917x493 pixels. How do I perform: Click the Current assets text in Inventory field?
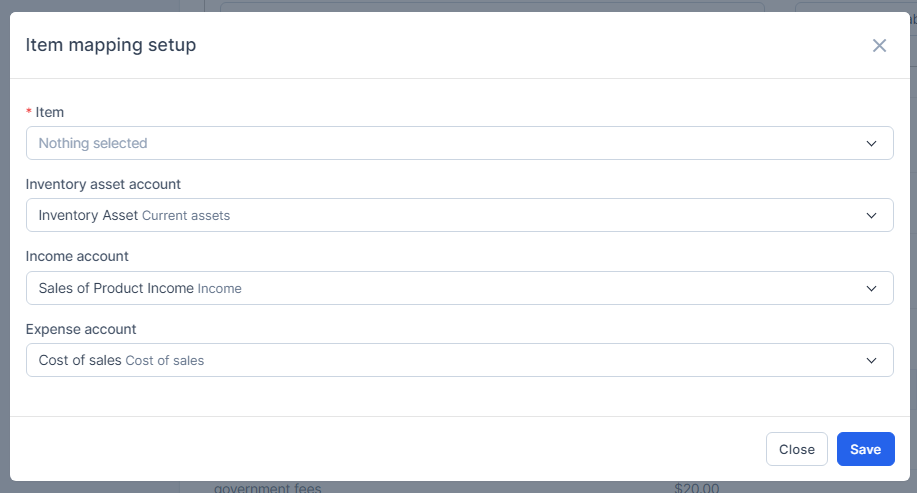tap(186, 216)
